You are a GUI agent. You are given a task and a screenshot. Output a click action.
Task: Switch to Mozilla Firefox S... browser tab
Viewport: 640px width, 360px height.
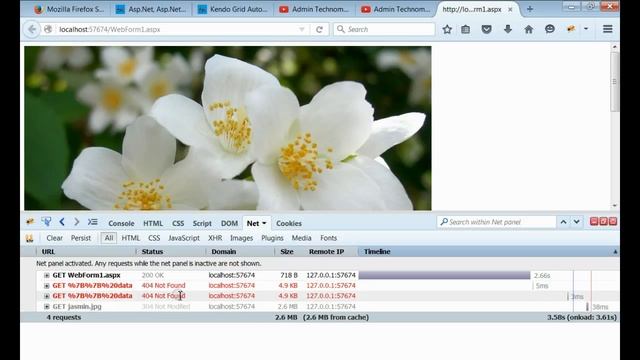click(69, 9)
